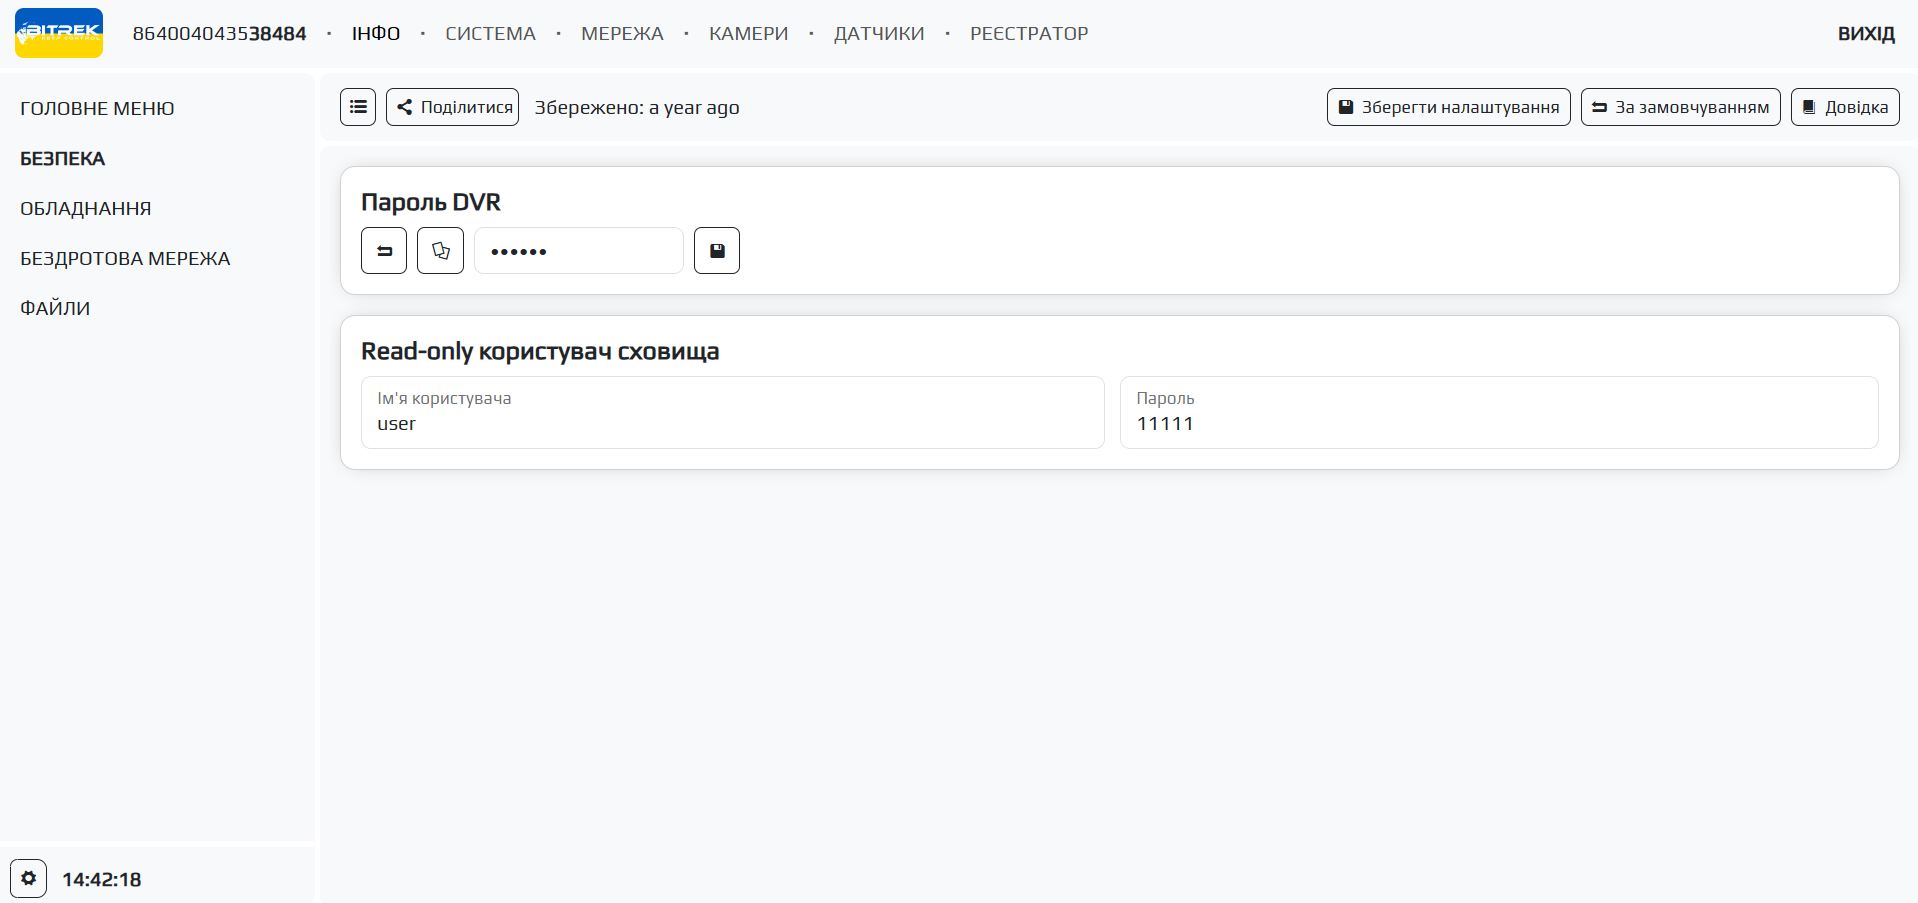This screenshot has width=1918, height=903.
Task: Open the Довідка help button
Action: coord(1845,107)
